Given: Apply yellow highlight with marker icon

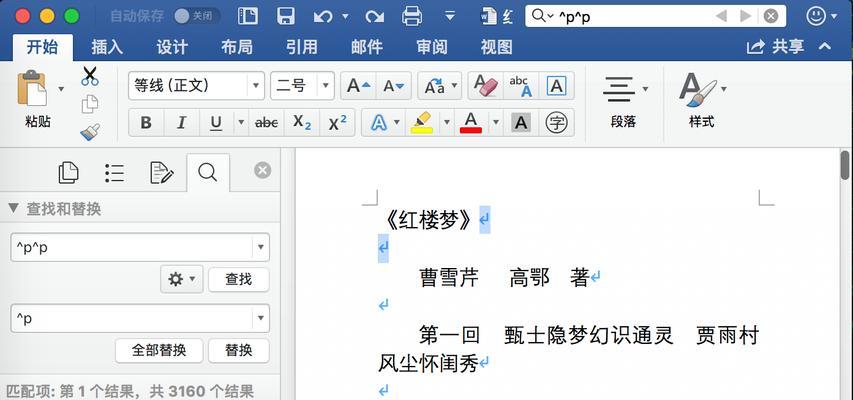Looking at the screenshot, I should pyautogui.click(x=422, y=123).
